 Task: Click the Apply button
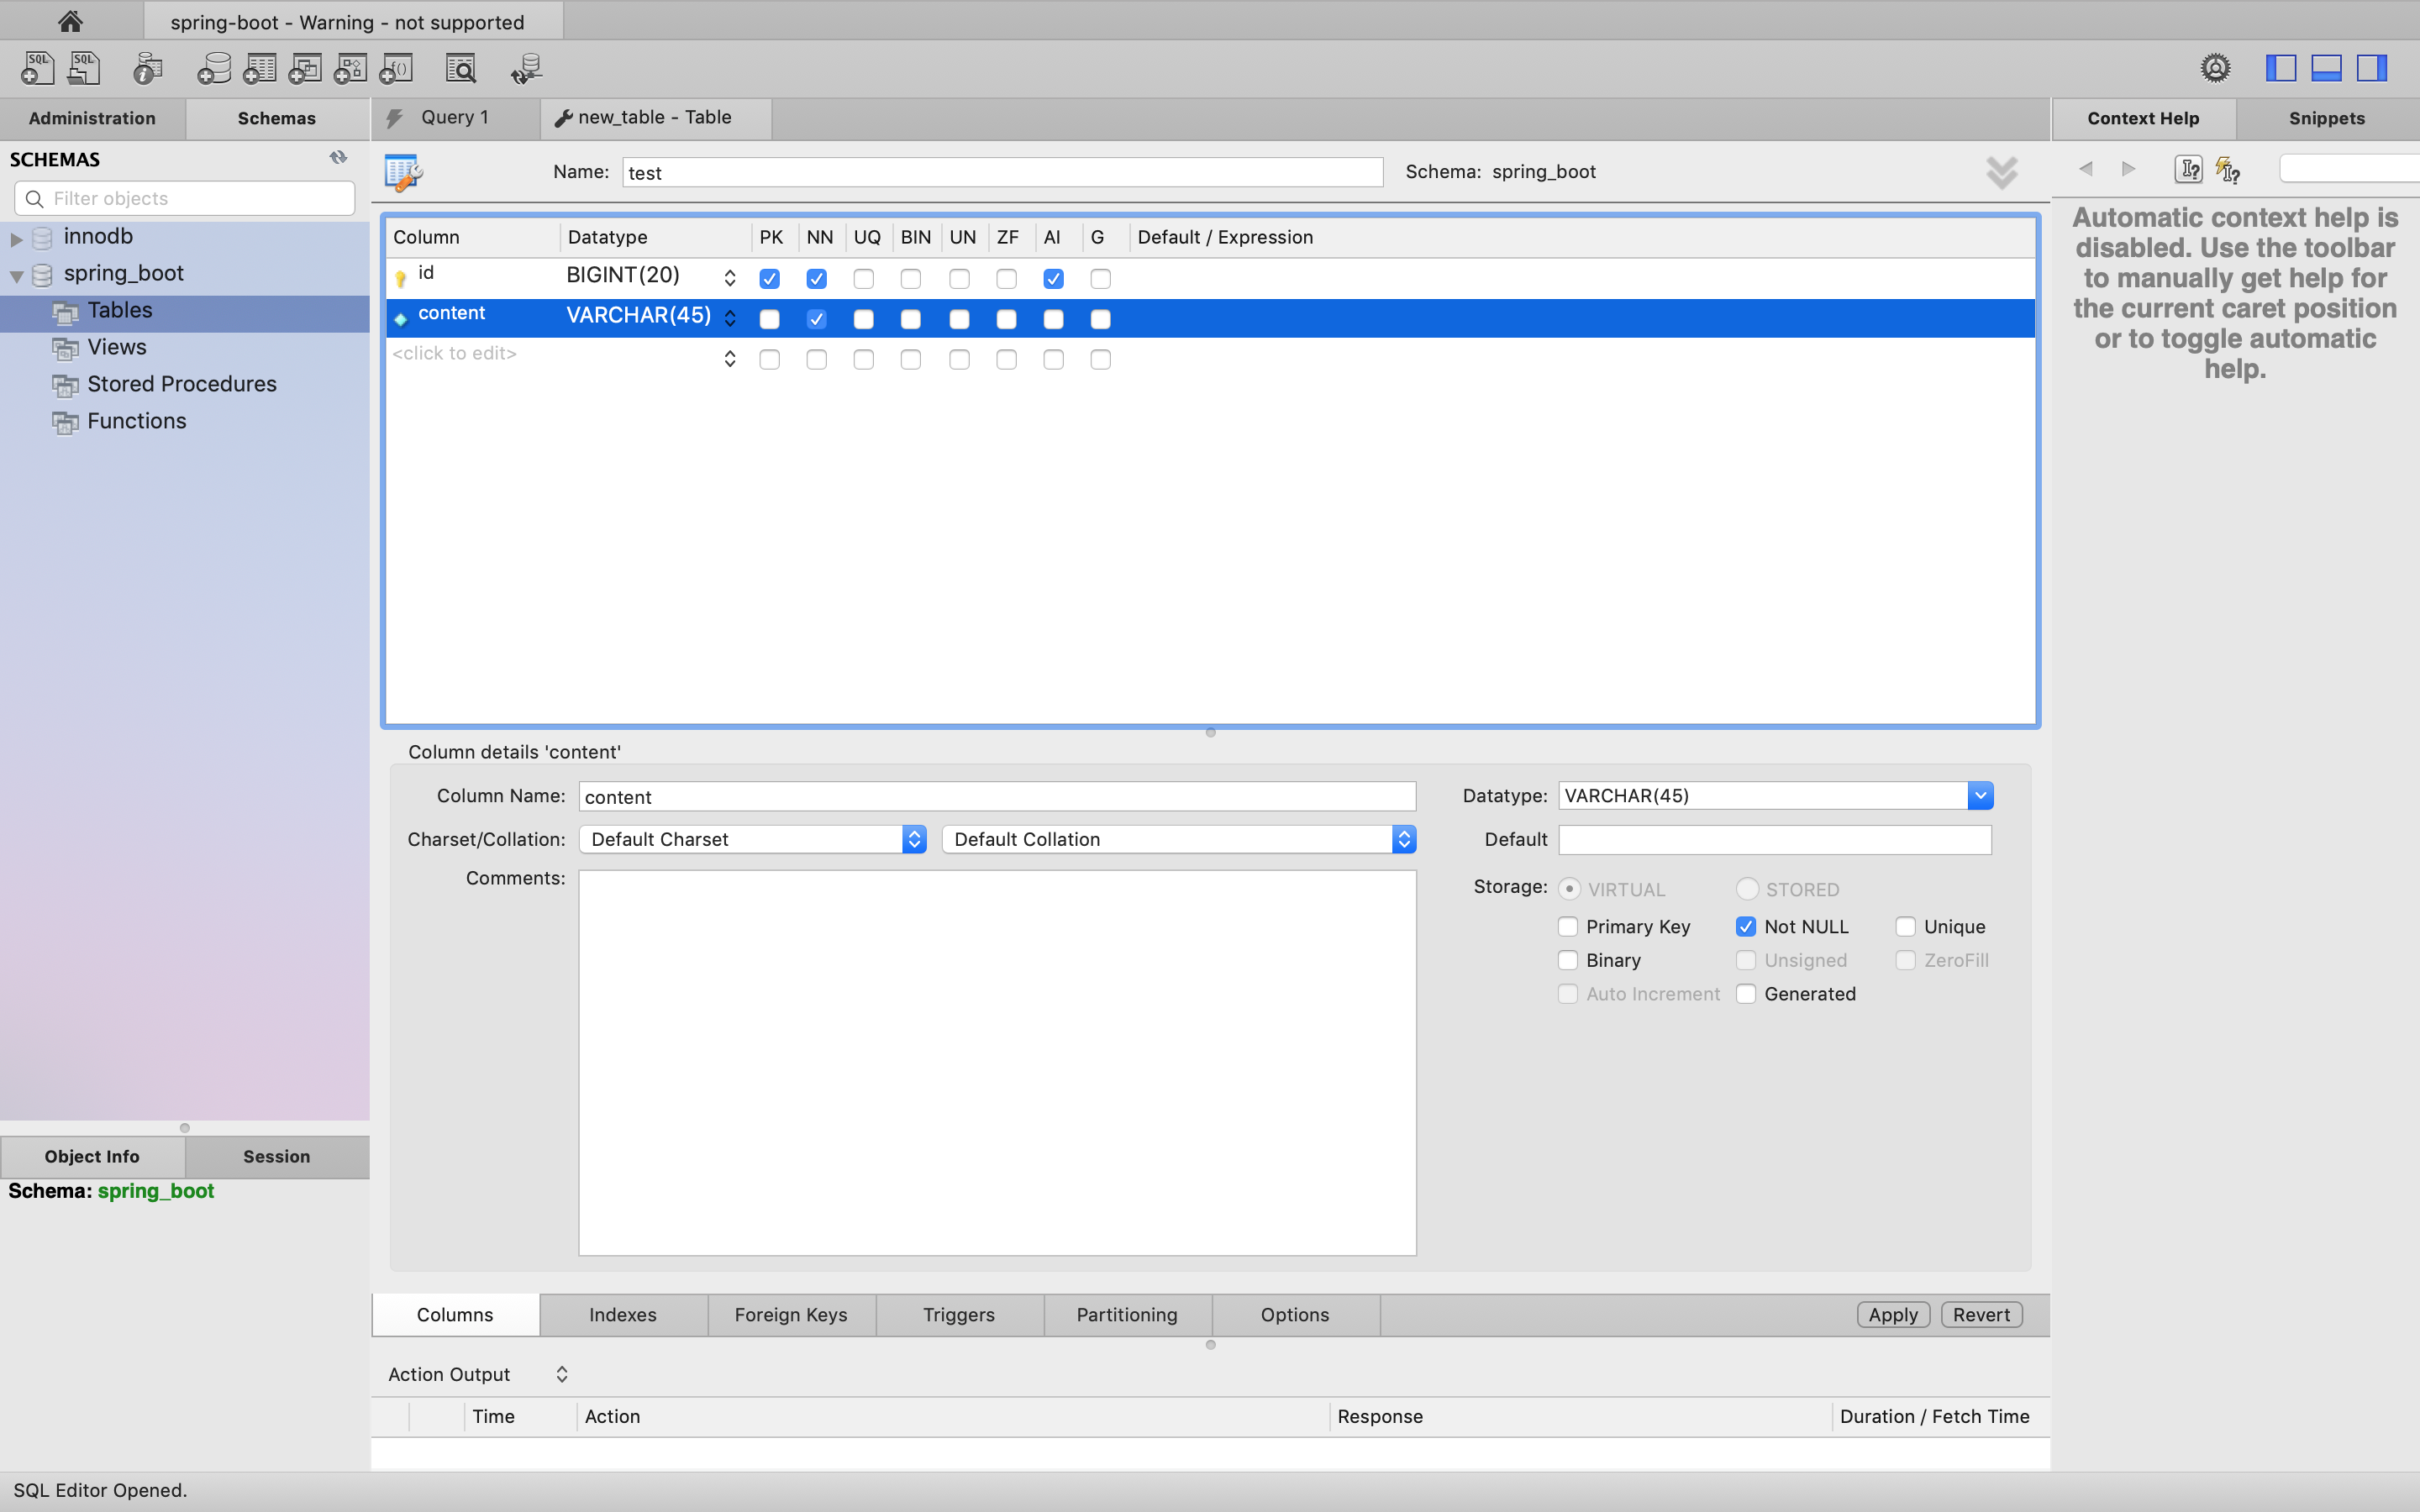1892,1314
